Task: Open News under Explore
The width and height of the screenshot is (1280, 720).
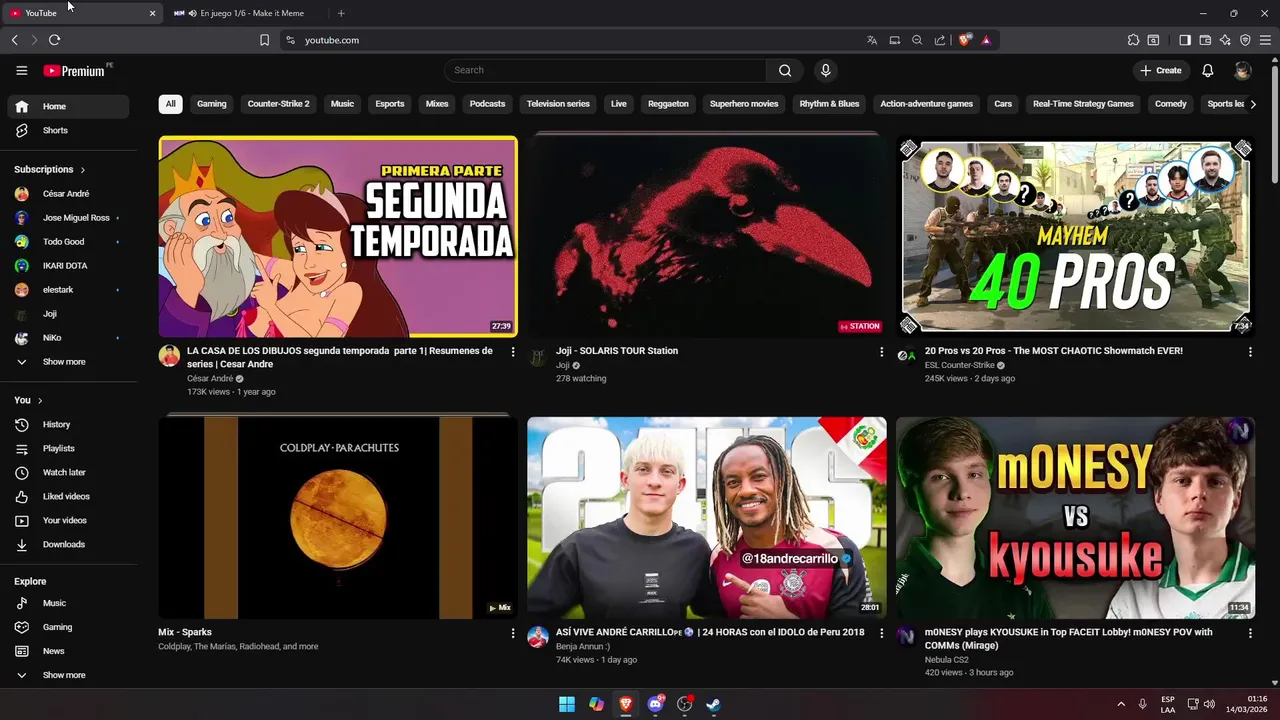Action: [x=68, y=651]
